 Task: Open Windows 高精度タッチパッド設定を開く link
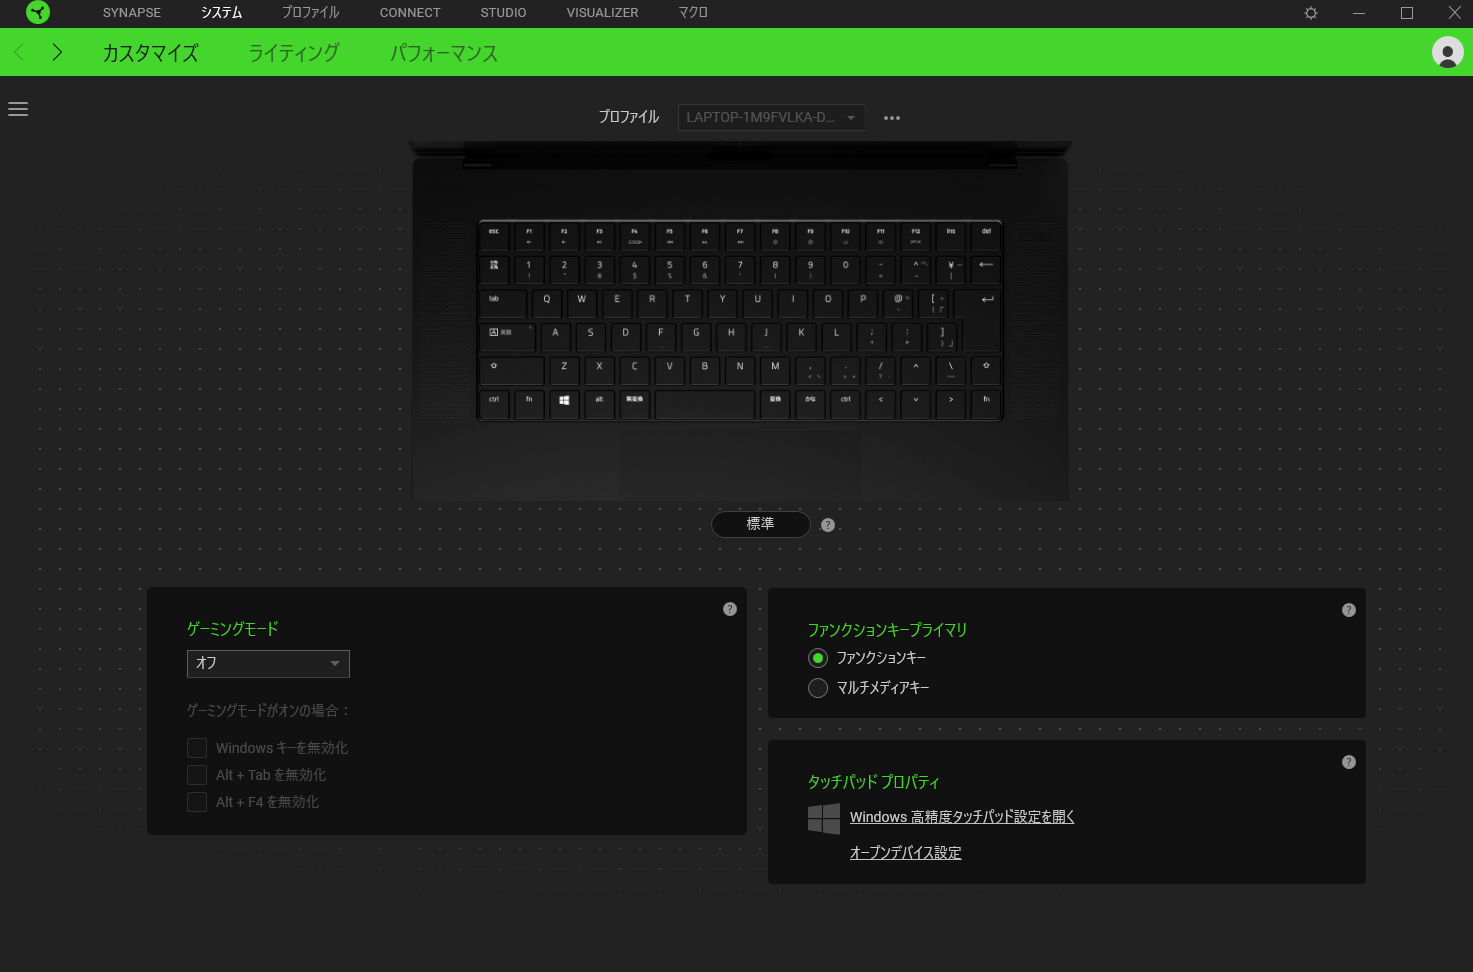(962, 817)
